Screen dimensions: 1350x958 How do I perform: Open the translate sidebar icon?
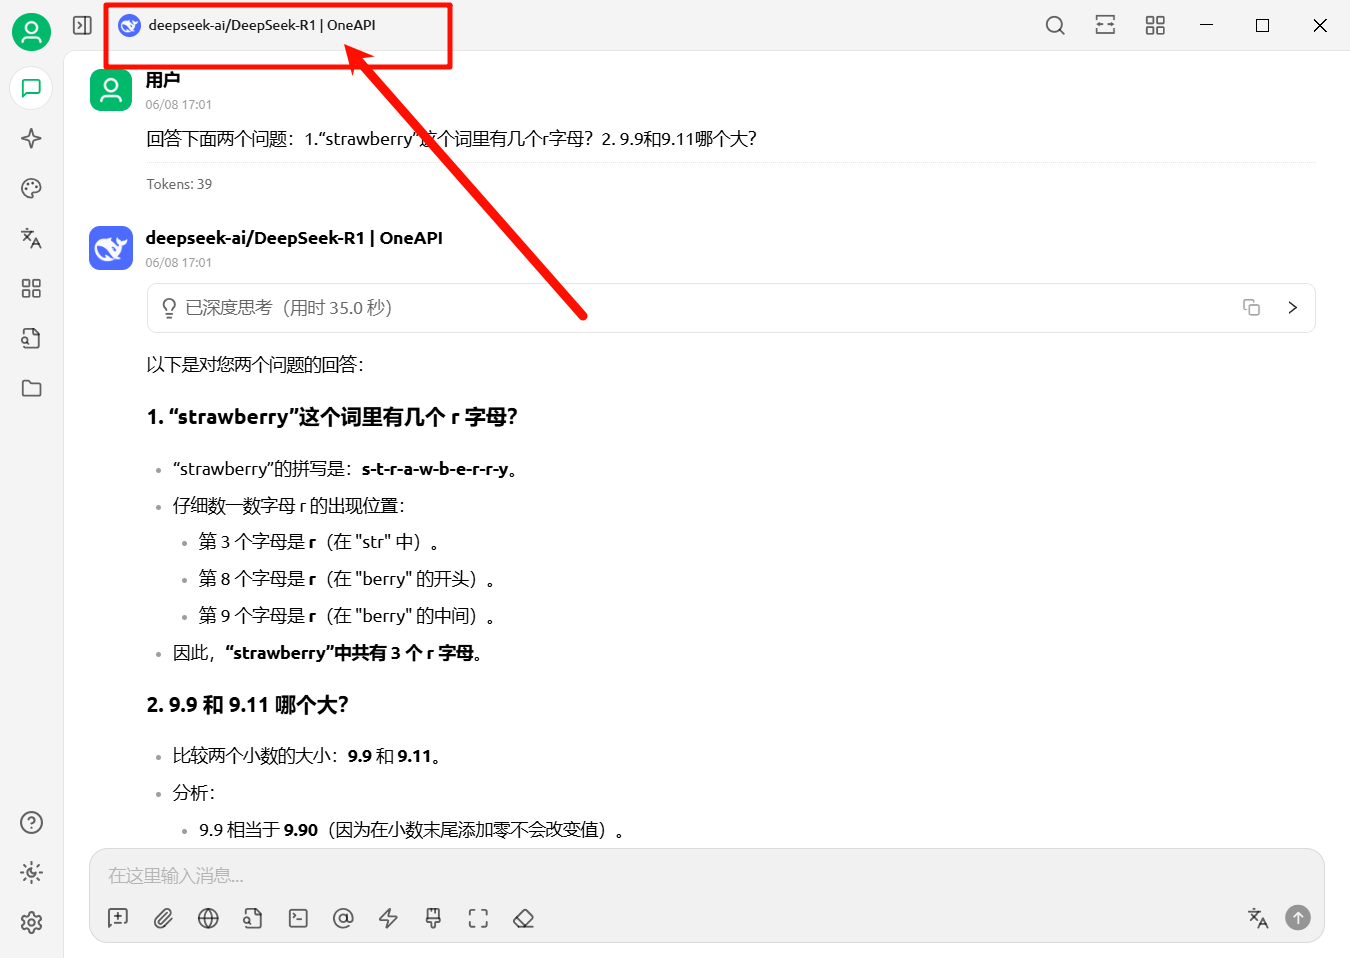31,238
